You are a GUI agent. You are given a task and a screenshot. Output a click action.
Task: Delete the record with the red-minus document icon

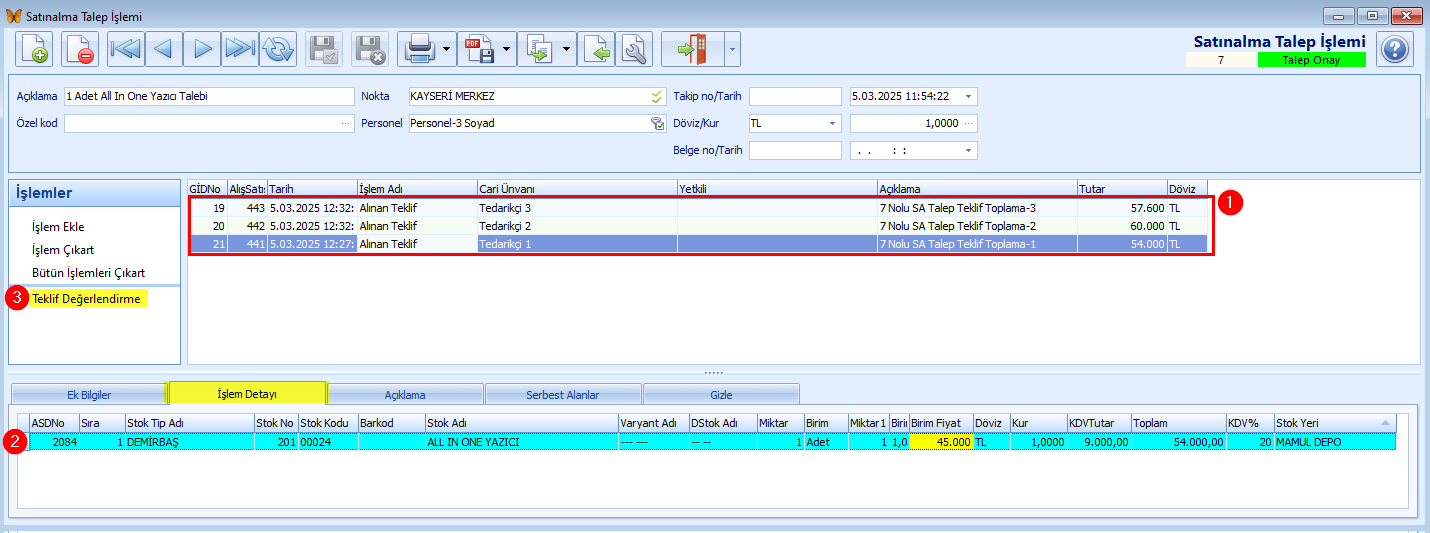80,48
